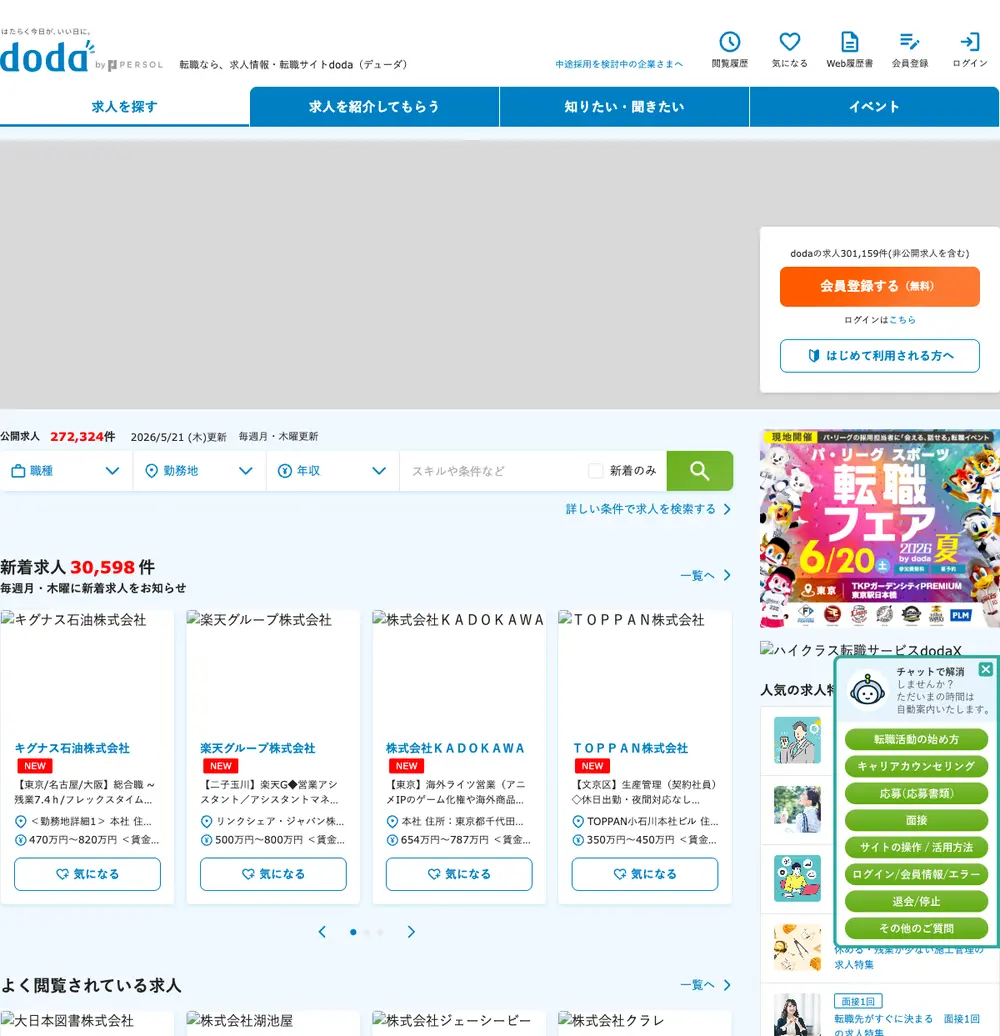The height and width of the screenshot is (1036, 1000).
Task: Choose その他のご質問 chat option
Action: (x=916, y=928)
